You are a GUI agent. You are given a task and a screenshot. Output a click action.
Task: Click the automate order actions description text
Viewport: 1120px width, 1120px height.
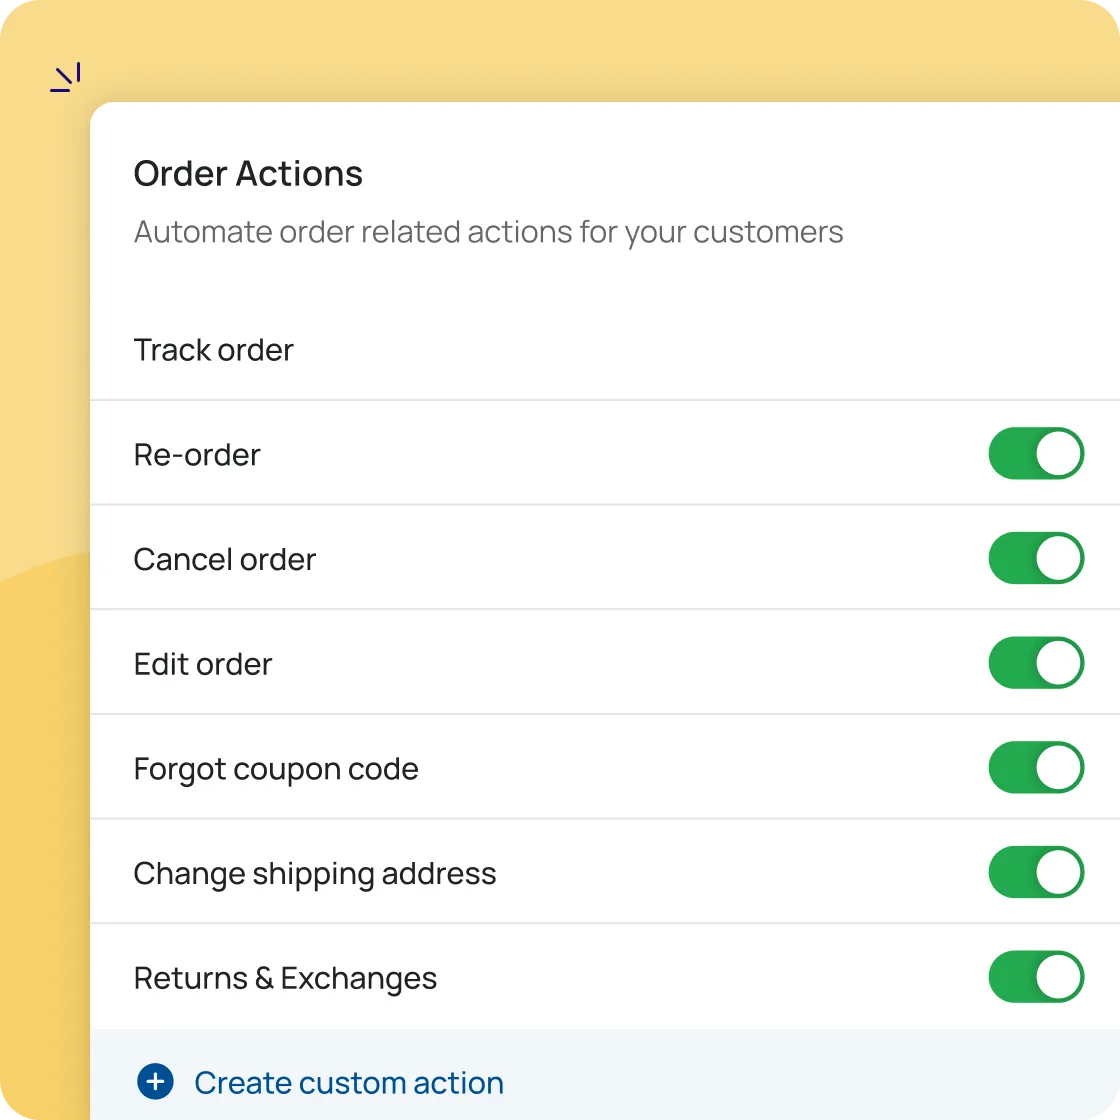pyautogui.click(x=488, y=231)
